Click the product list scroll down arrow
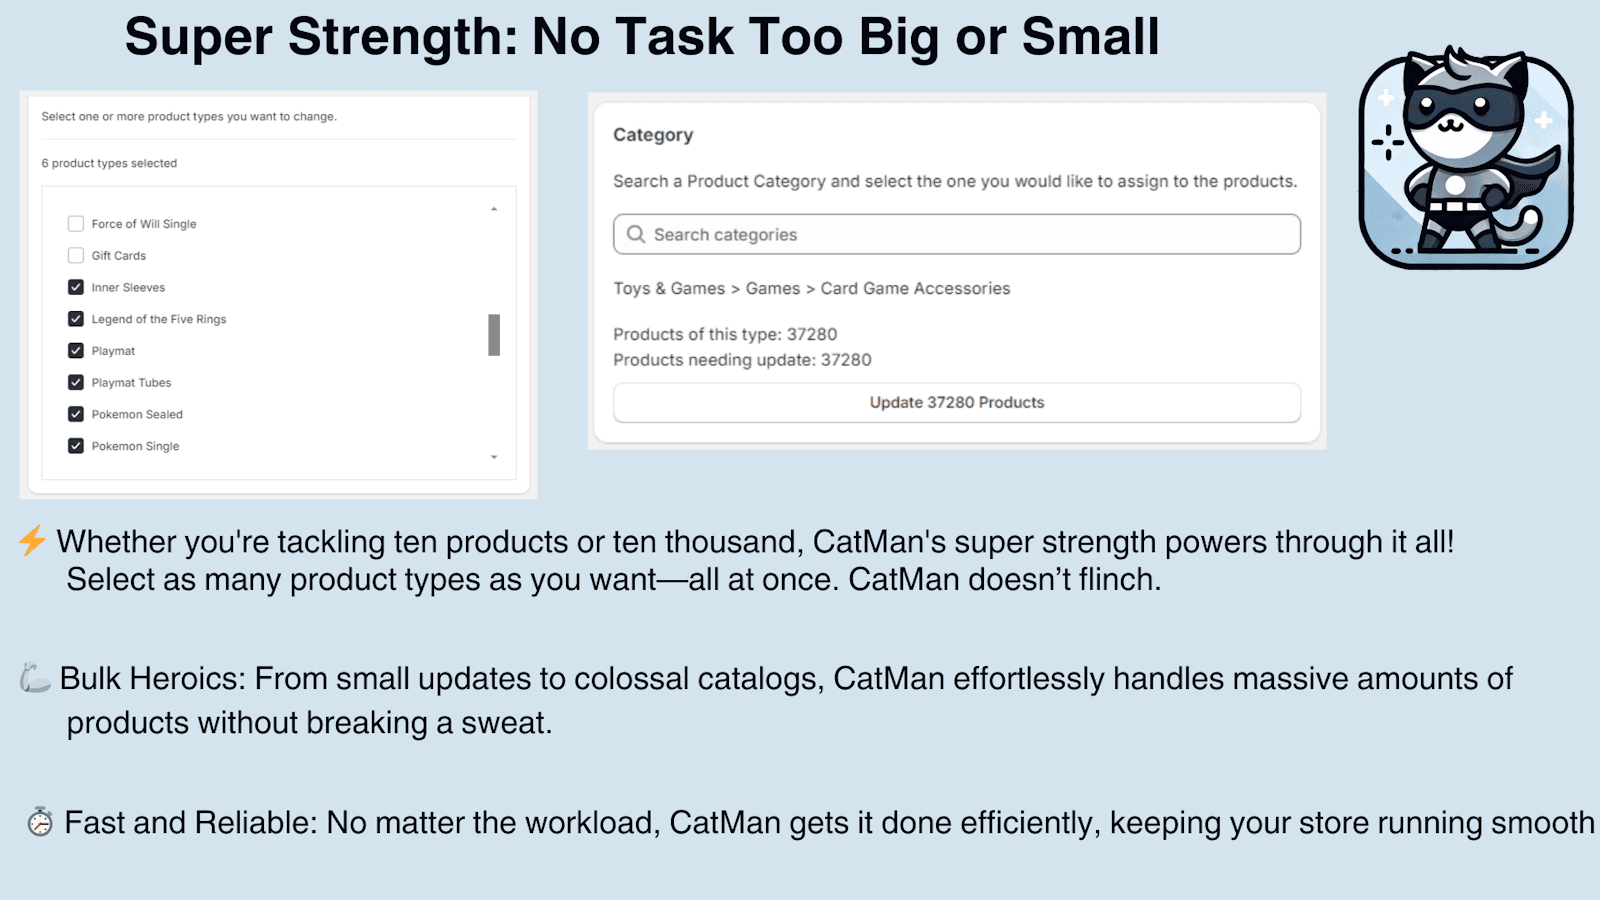This screenshot has height=900, width=1600. (x=494, y=457)
